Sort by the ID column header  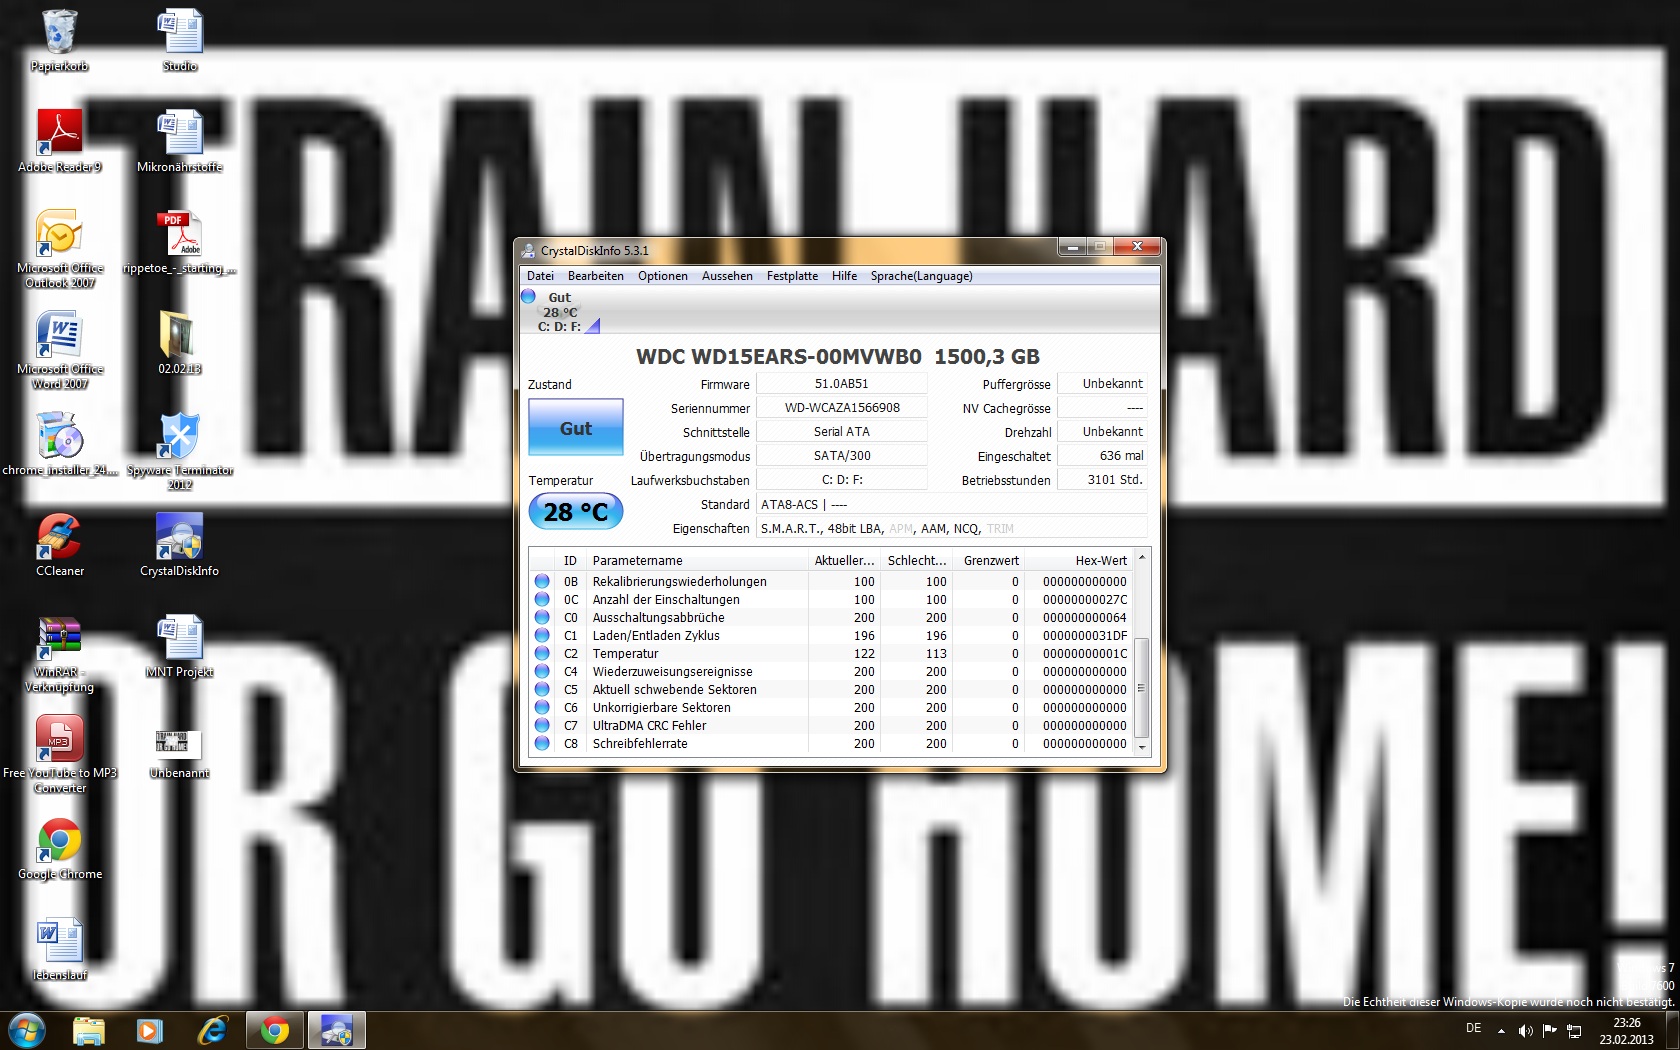pyautogui.click(x=570, y=561)
